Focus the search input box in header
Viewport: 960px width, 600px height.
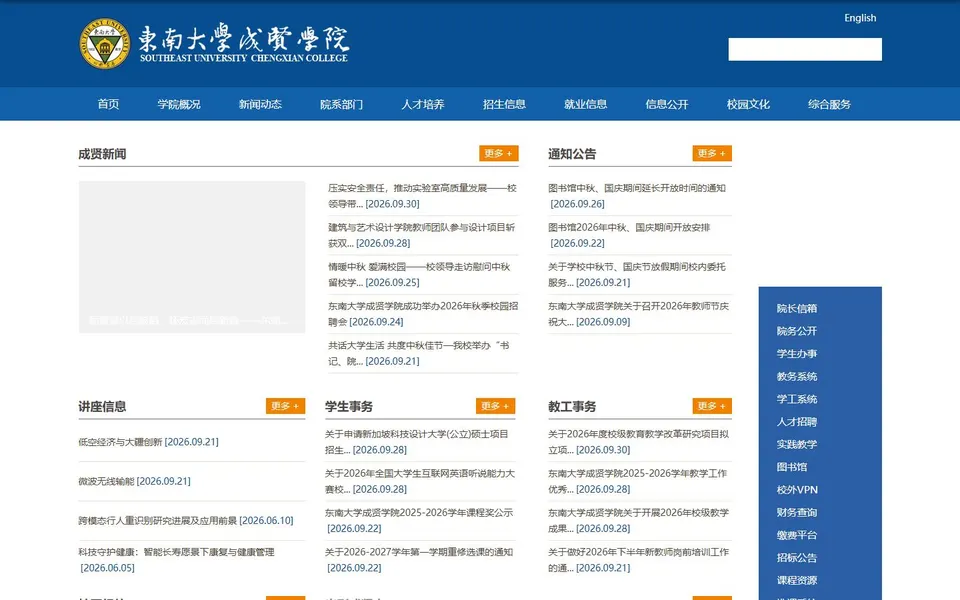pyautogui.click(x=804, y=49)
